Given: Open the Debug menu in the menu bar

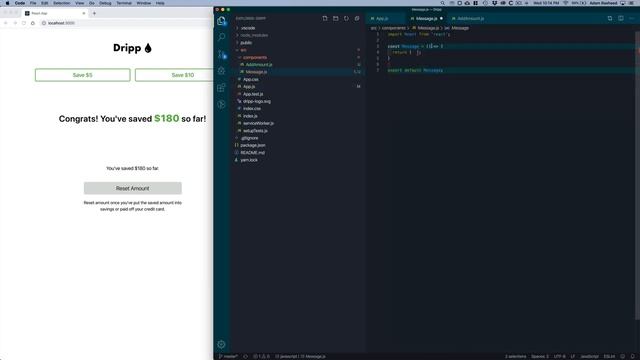Looking at the screenshot, I should [x=105, y=3].
